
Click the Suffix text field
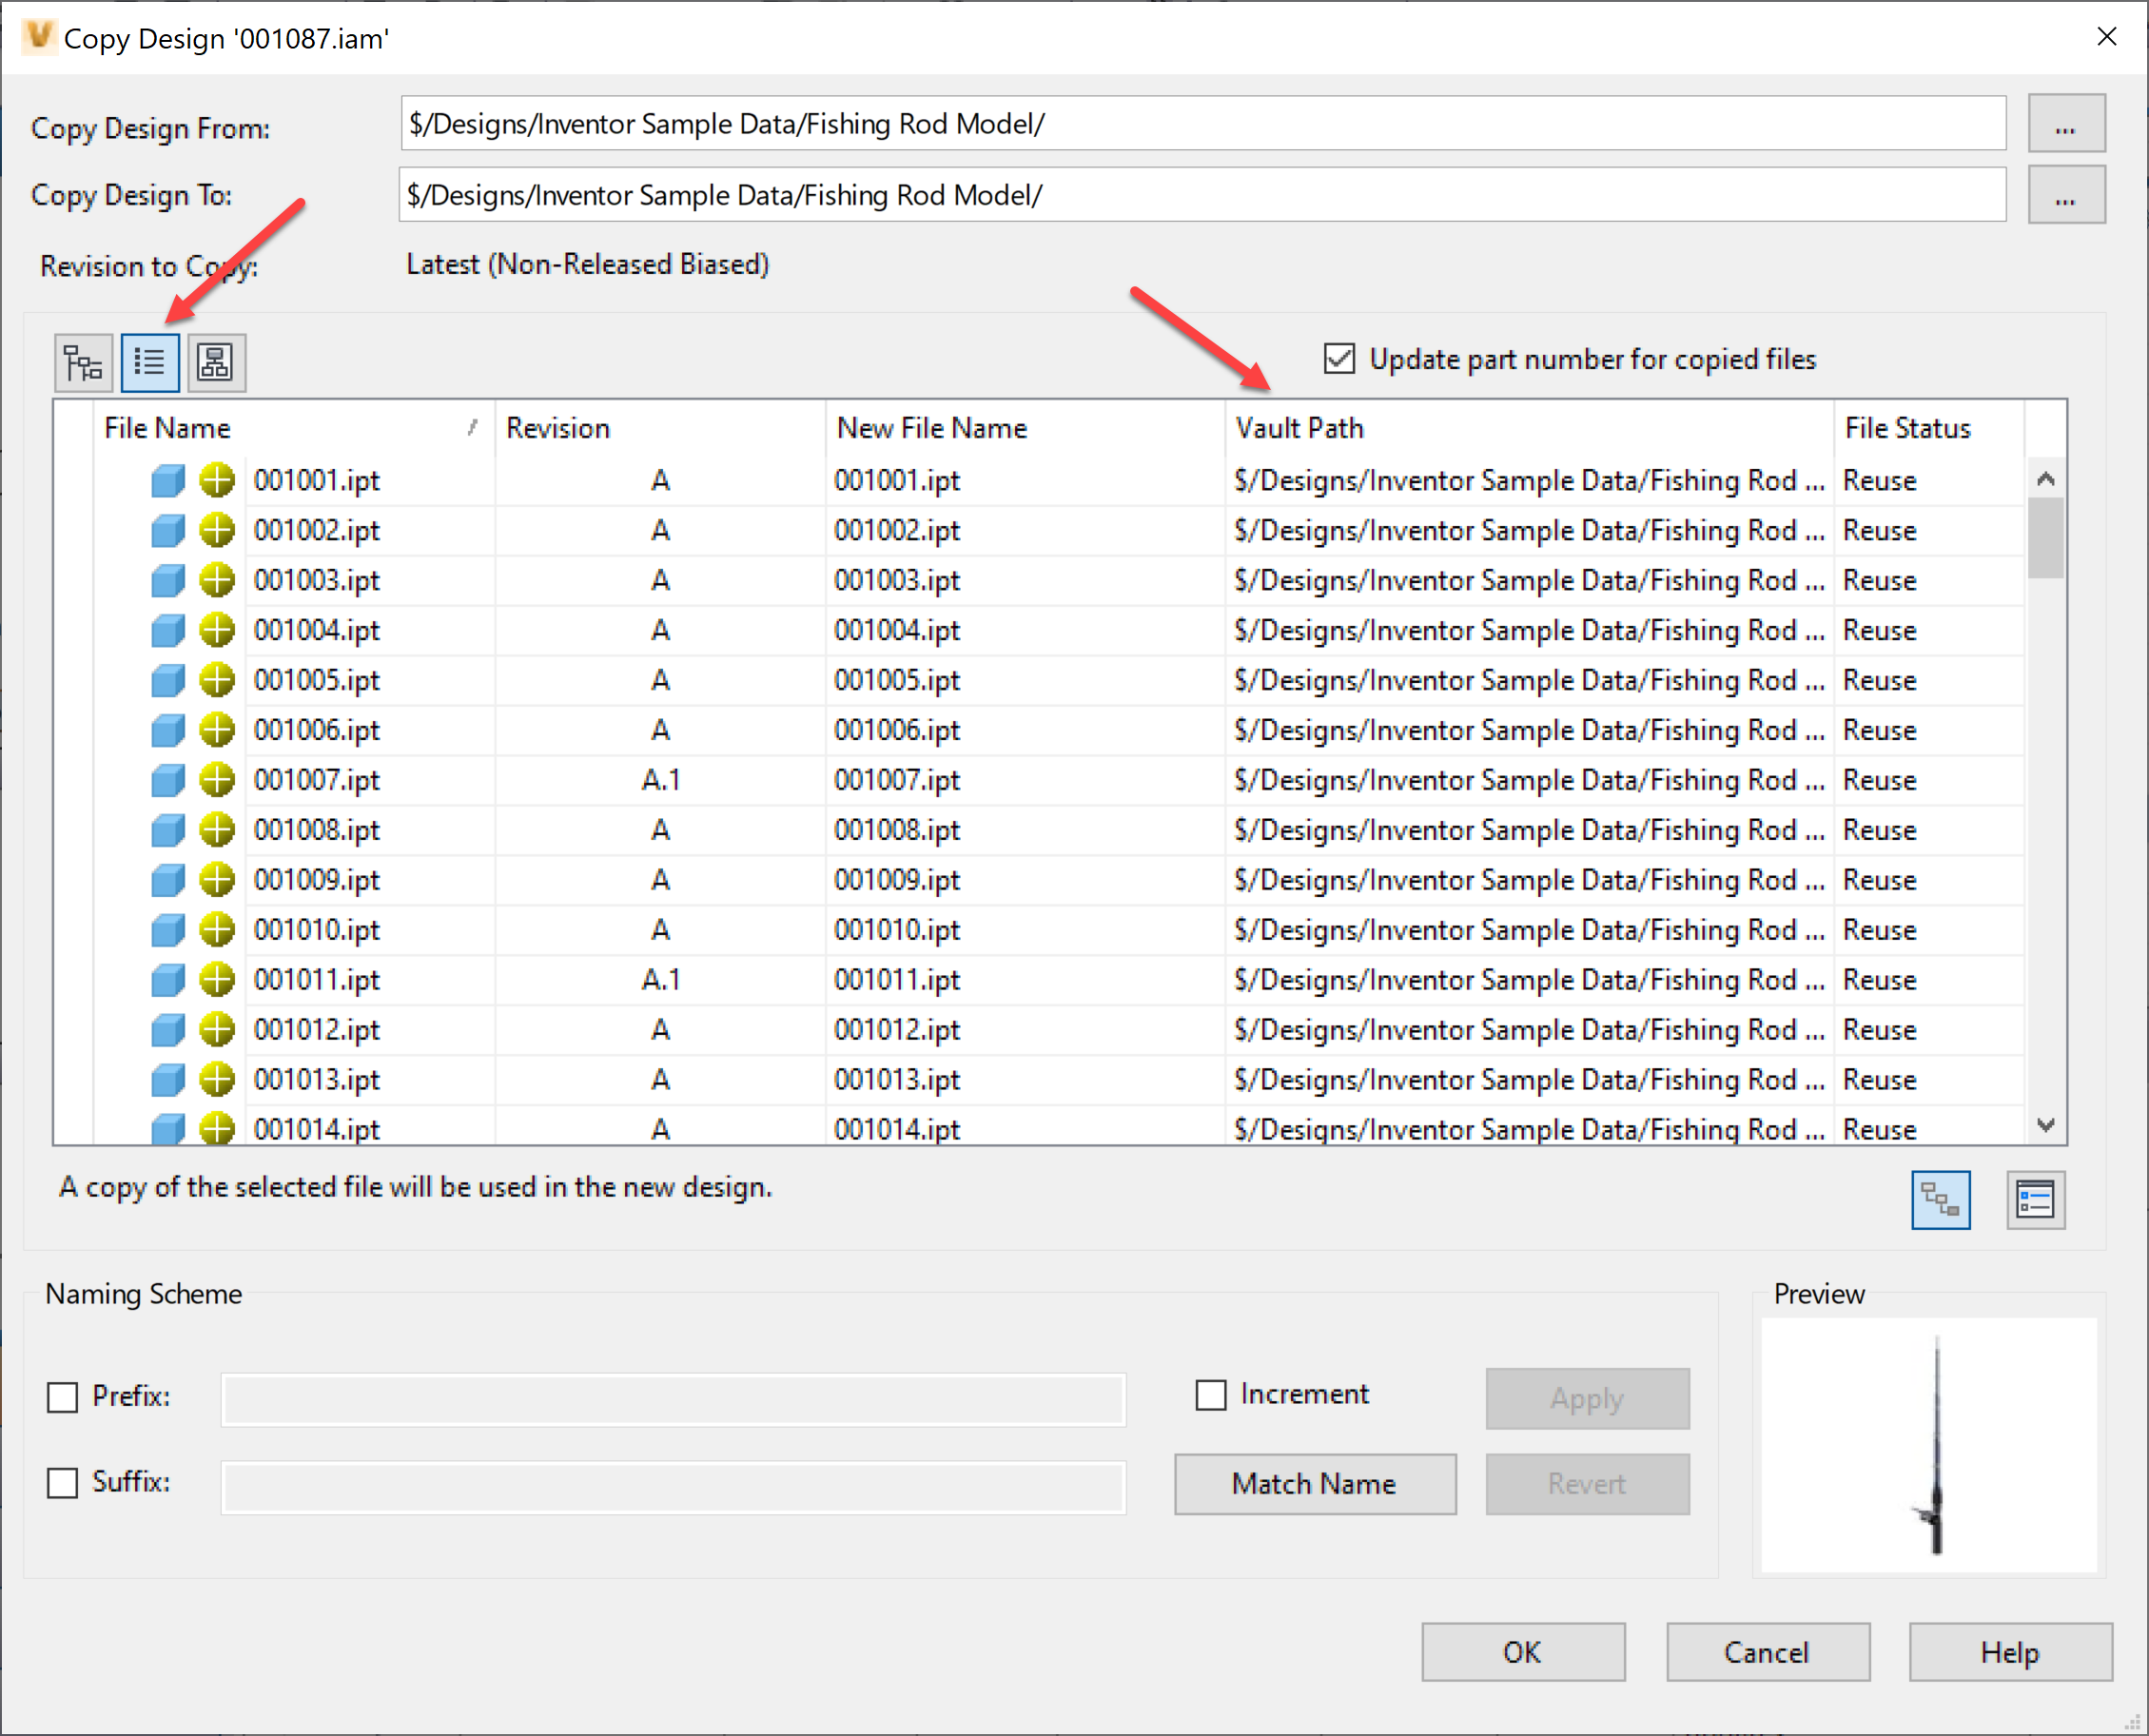[x=673, y=1487]
